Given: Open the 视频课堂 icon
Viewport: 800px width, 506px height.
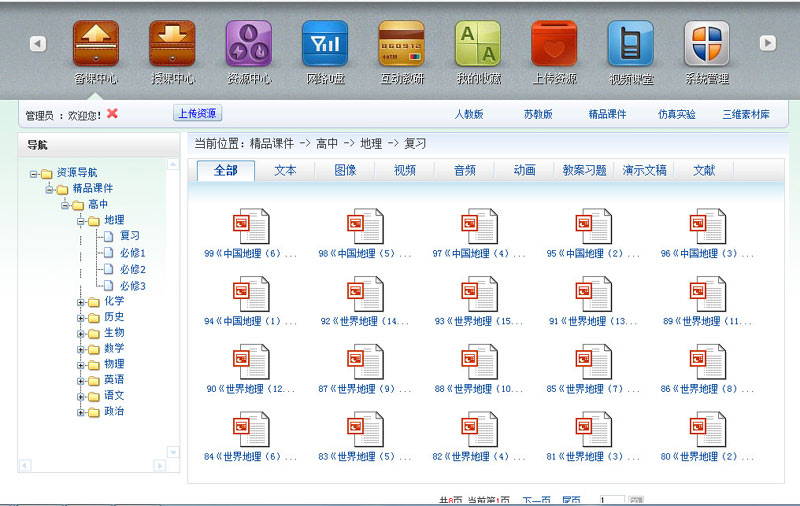Looking at the screenshot, I should click(x=631, y=44).
